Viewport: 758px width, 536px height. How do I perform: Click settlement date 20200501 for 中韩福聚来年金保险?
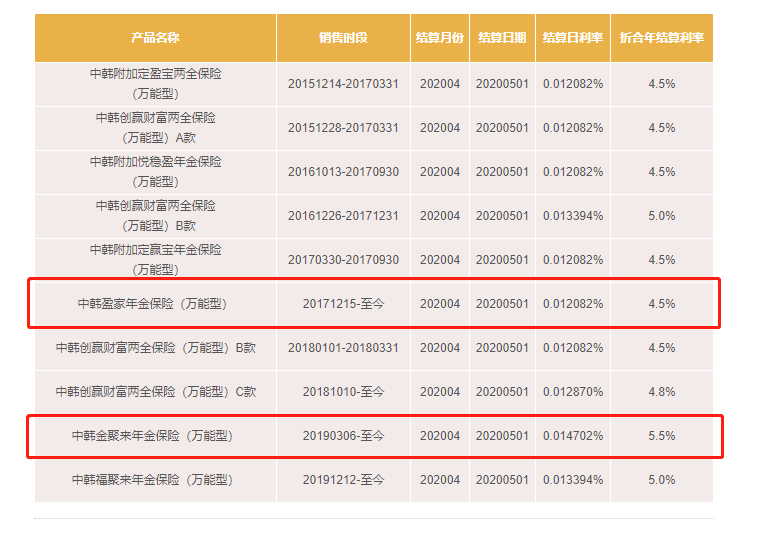point(502,479)
